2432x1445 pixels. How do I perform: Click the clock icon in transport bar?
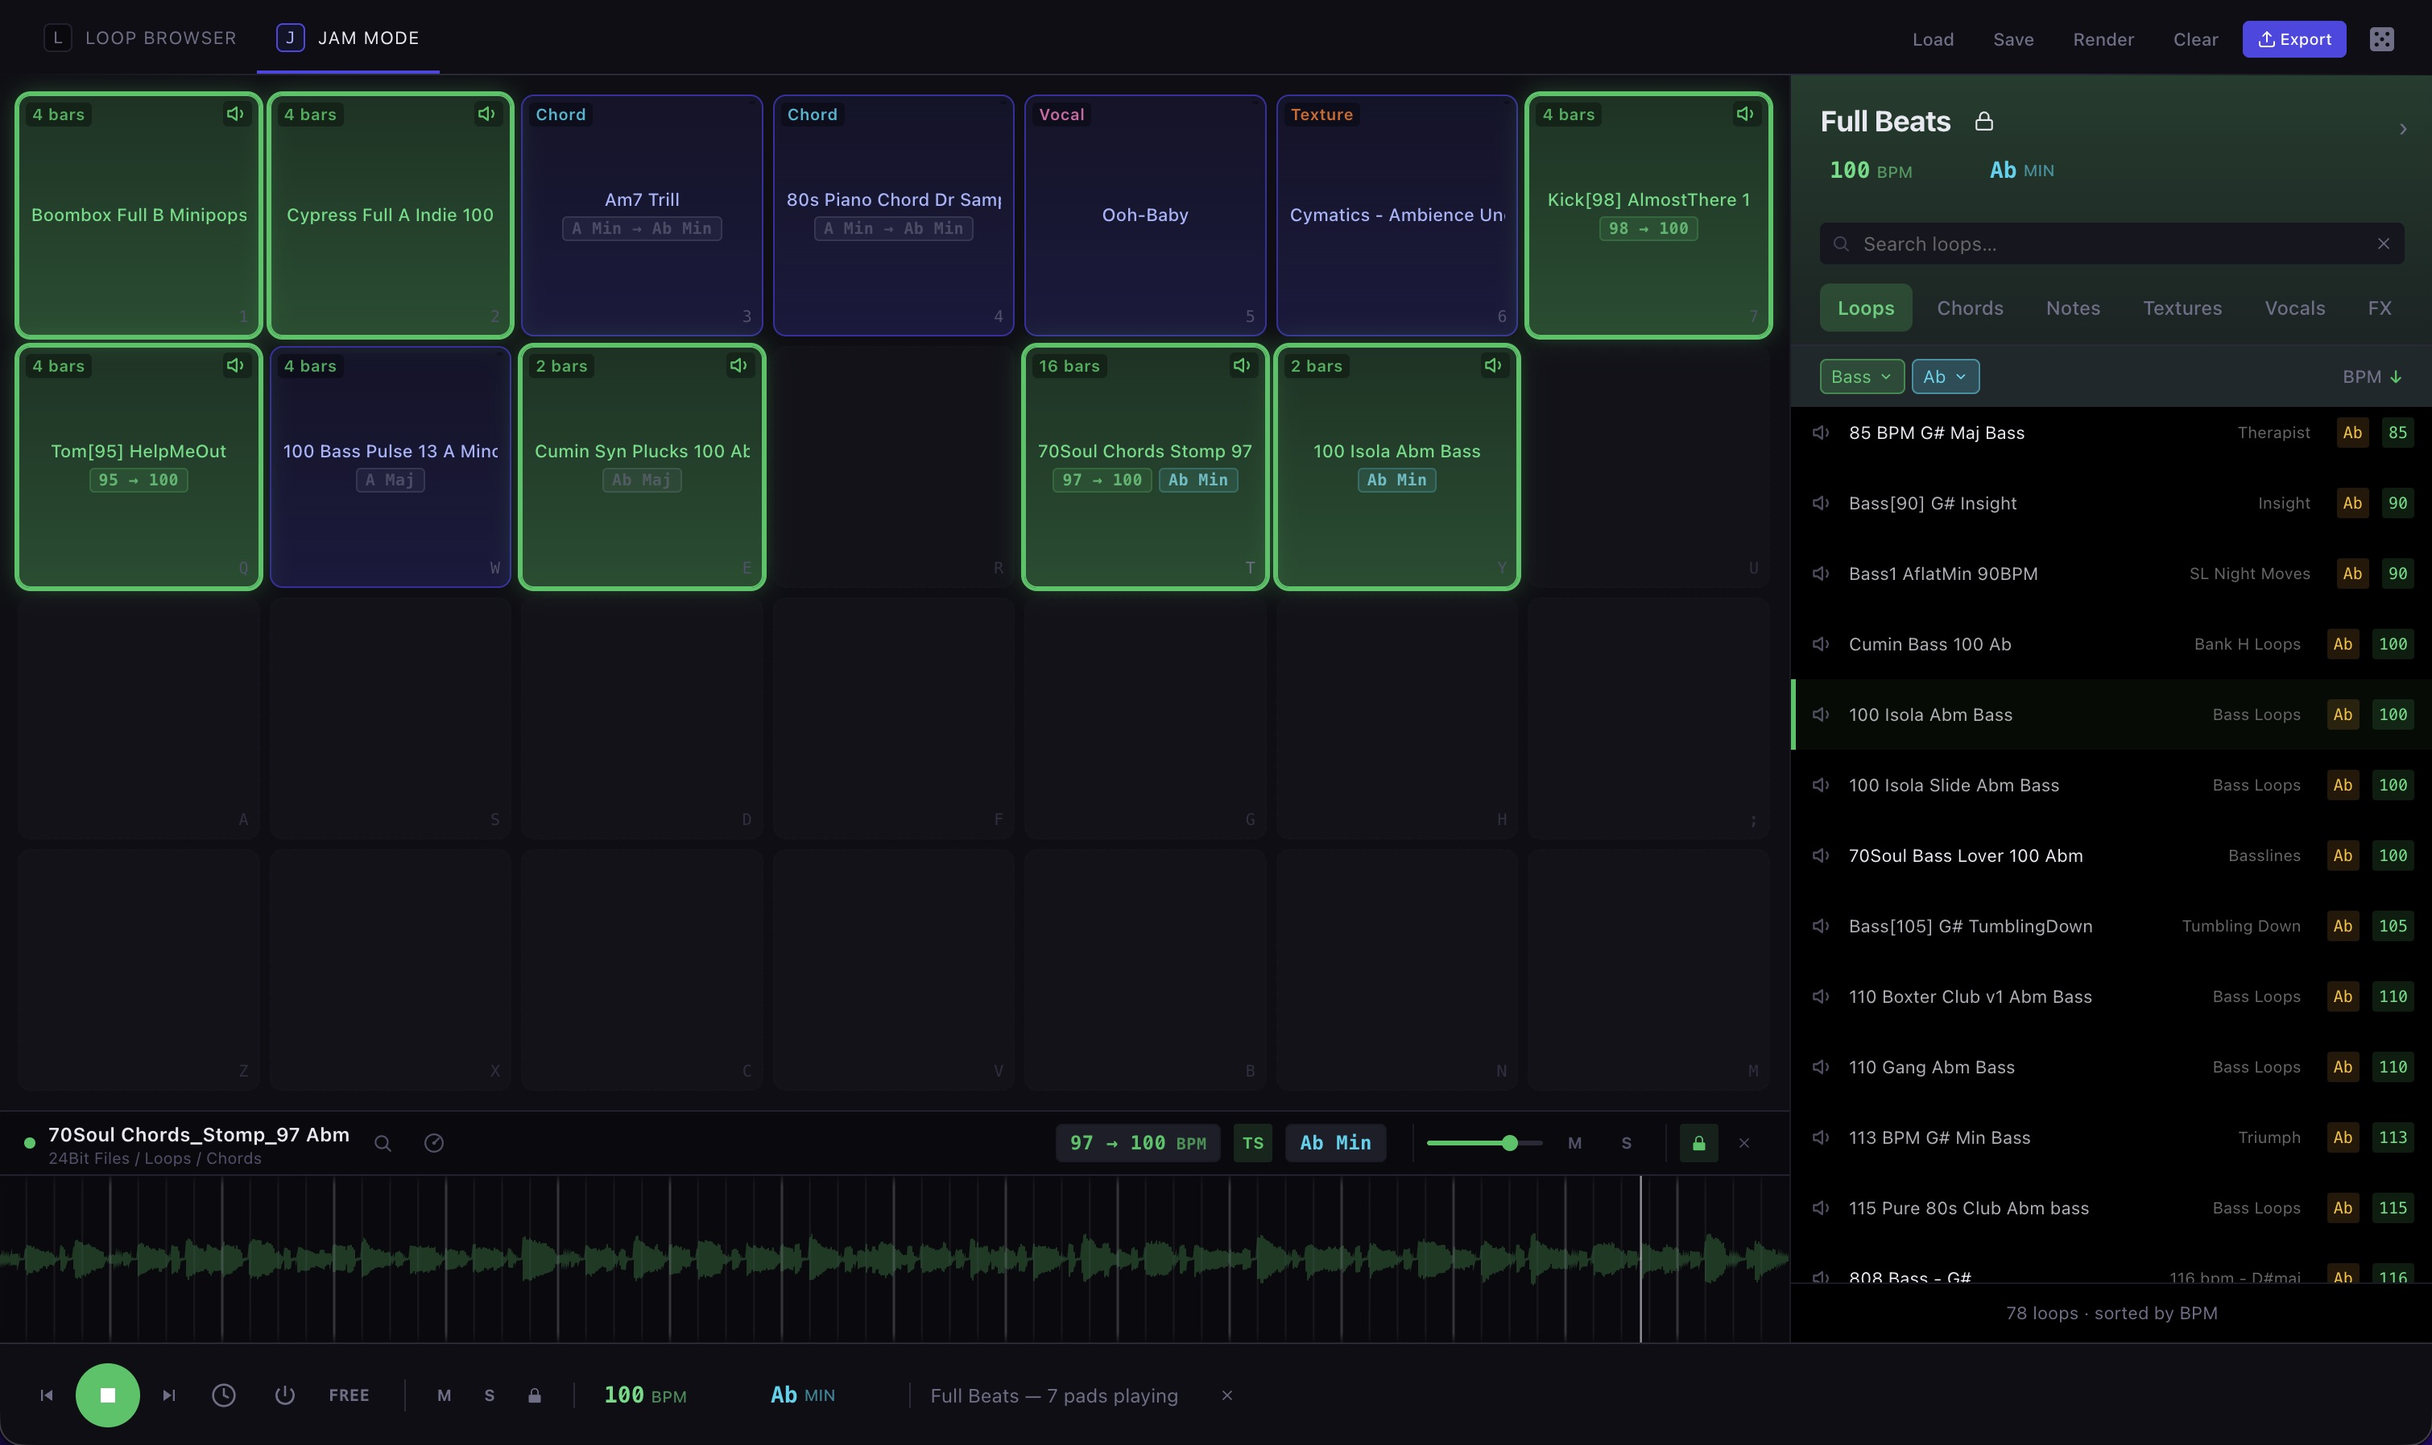click(224, 1395)
